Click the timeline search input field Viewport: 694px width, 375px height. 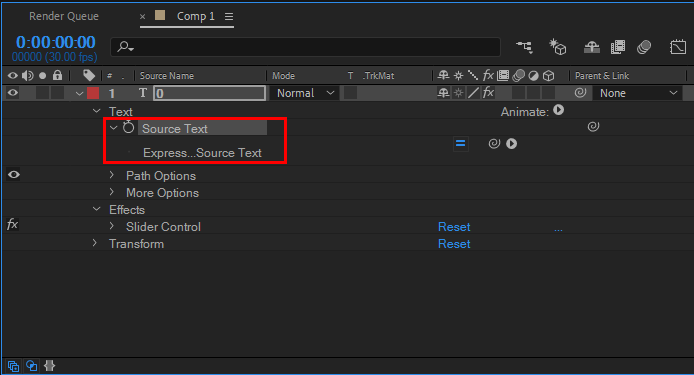(x=305, y=46)
